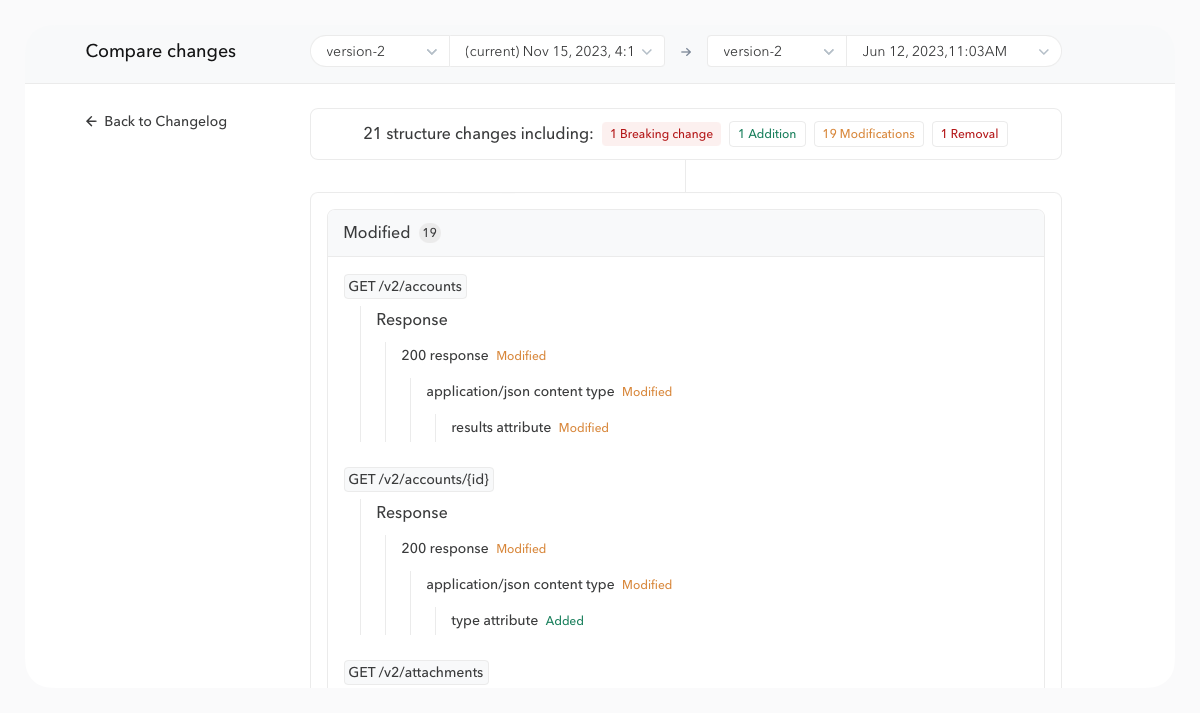This screenshot has width=1200, height=713.
Task: Select the results attribute row
Action: pyautogui.click(x=501, y=428)
